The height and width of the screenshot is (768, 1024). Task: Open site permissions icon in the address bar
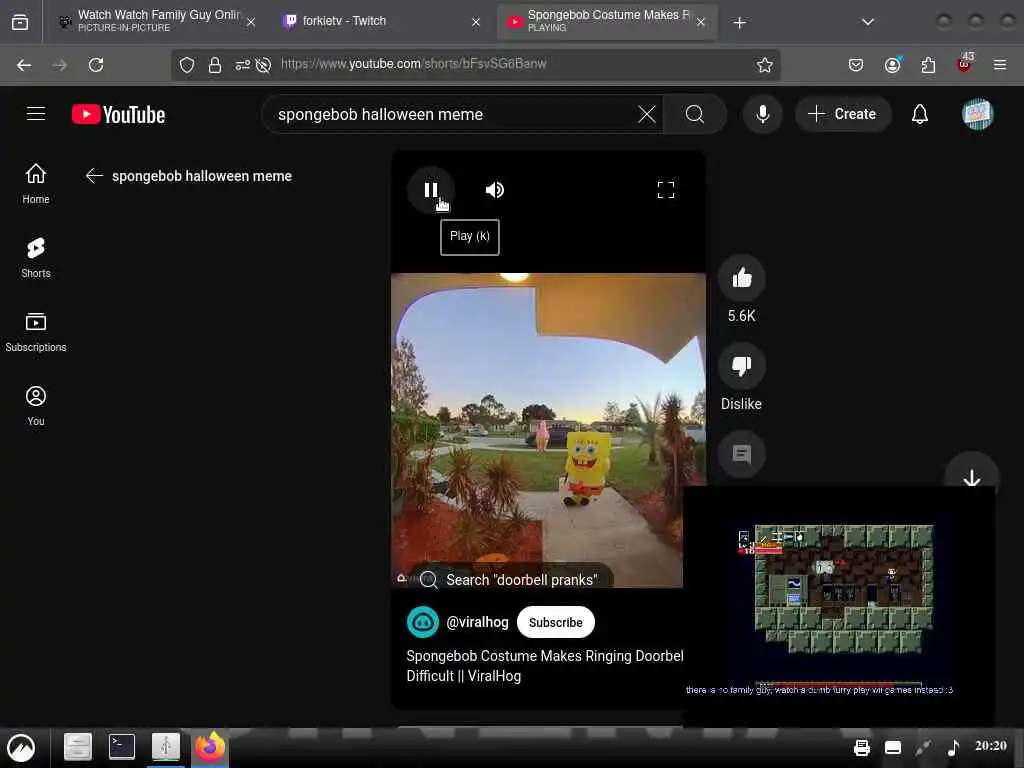[x=242, y=65]
